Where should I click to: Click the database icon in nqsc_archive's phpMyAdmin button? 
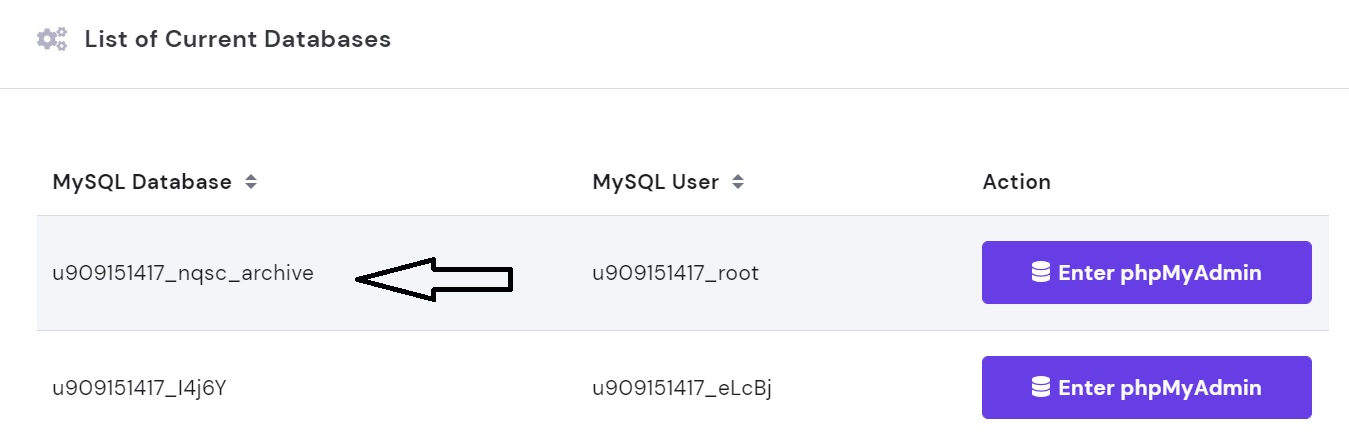coord(1041,272)
